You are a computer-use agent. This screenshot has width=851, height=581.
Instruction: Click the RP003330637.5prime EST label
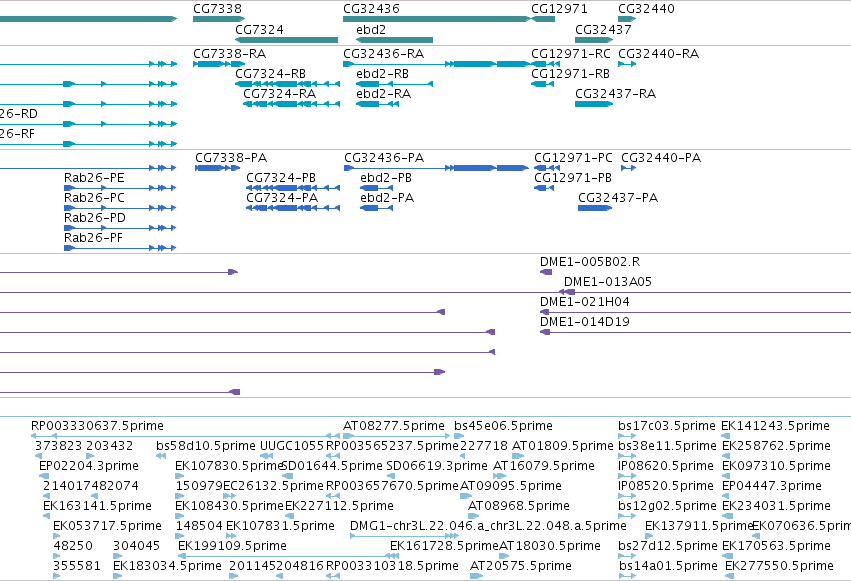[97, 426]
